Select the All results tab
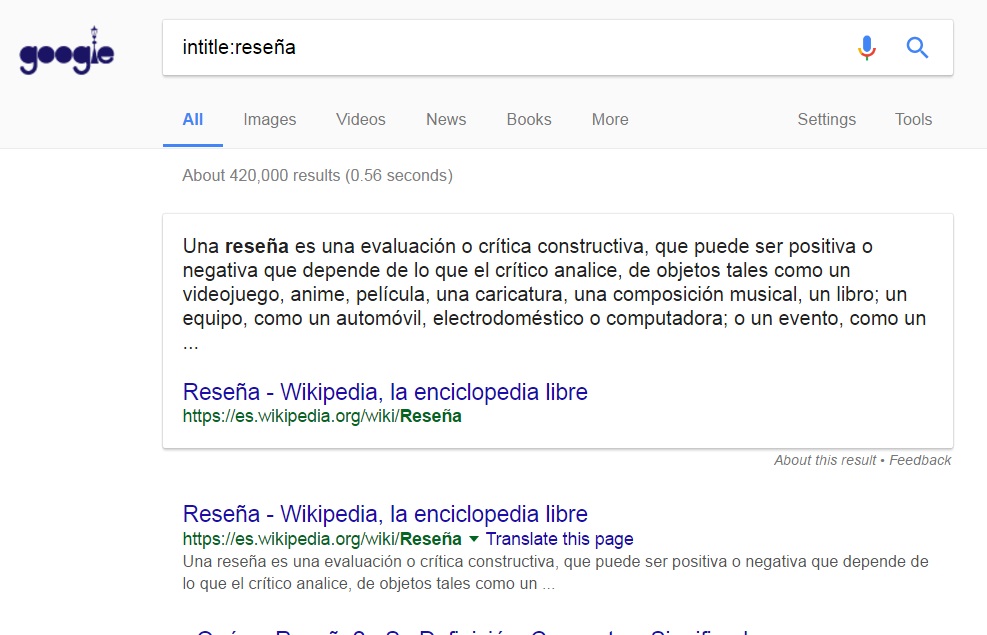The width and height of the screenshot is (987, 635). [193, 120]
